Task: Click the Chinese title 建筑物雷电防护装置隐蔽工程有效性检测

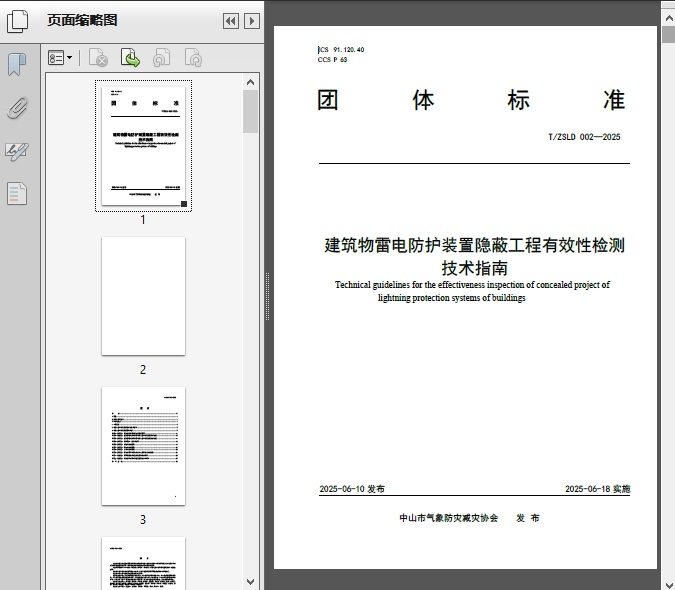Action: point(474,245)
